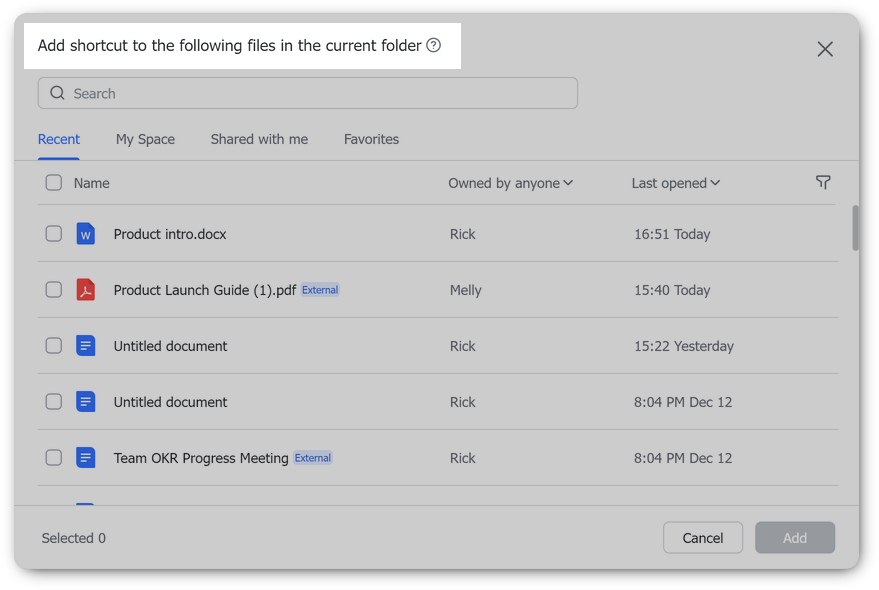
Task: Tick the checkbox for Product intro.docx
Action: [x=54, y=234]
